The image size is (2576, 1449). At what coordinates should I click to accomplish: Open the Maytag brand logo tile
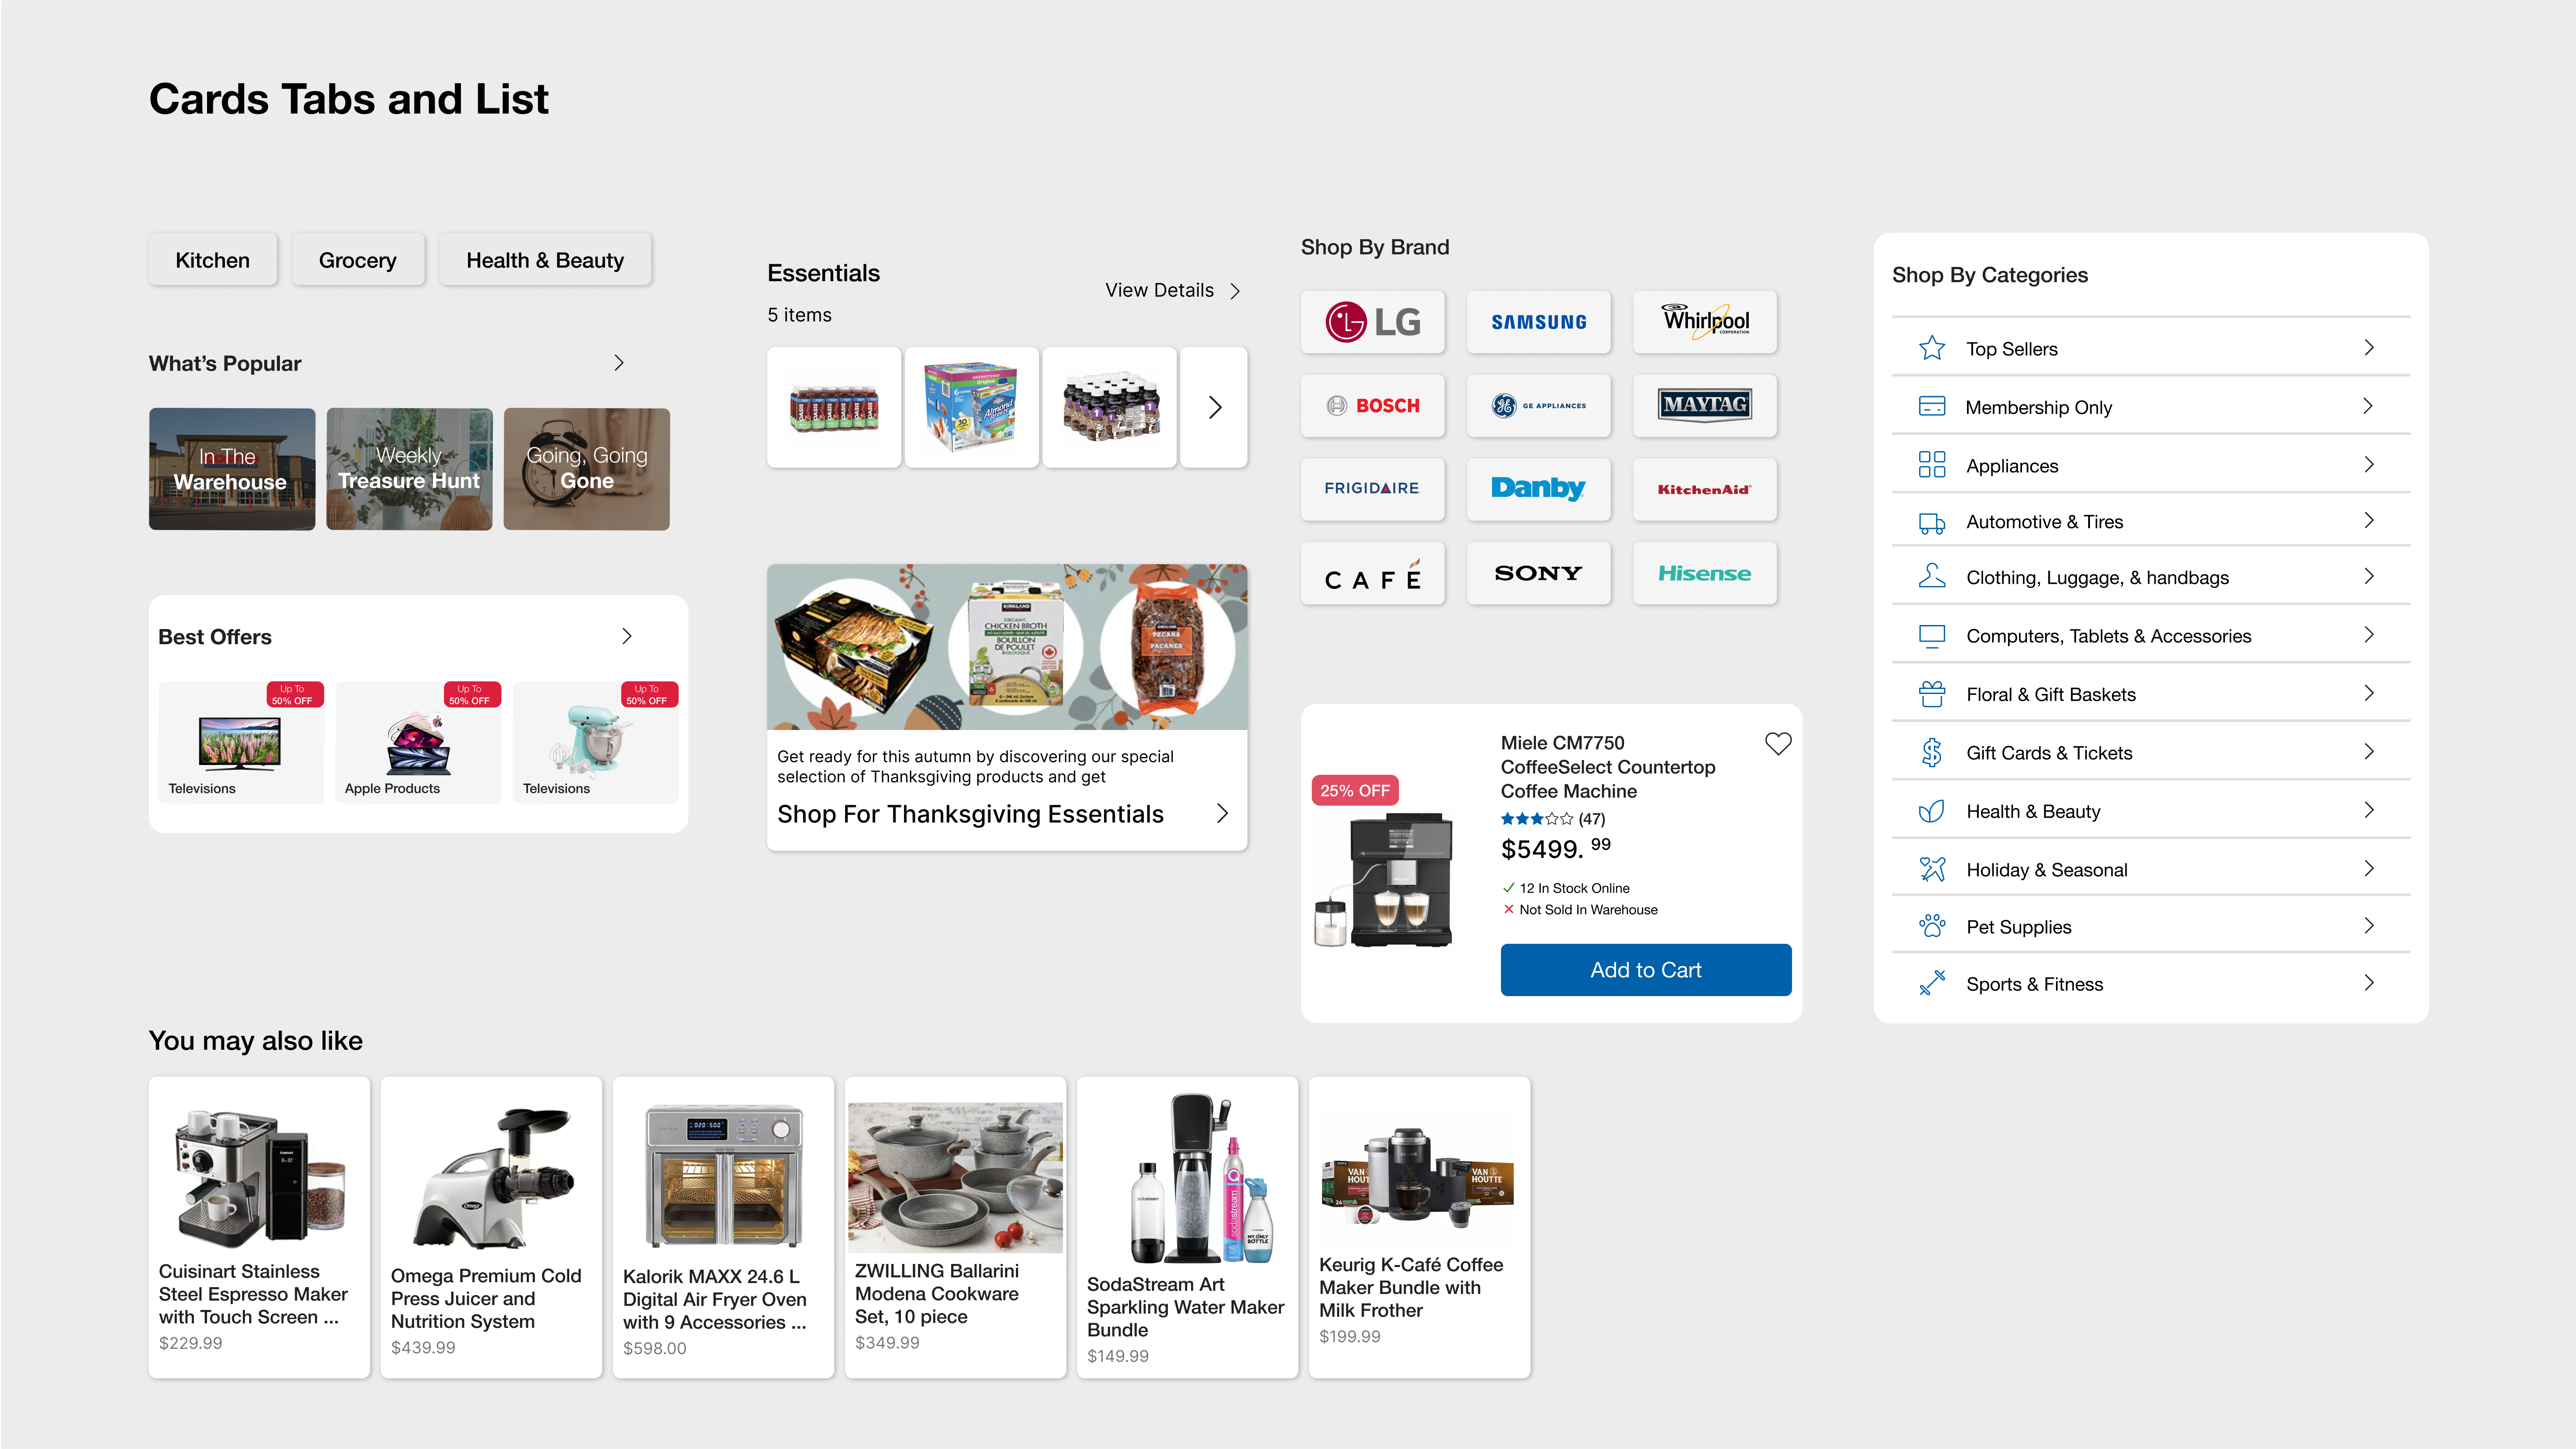pos(1704,405)
